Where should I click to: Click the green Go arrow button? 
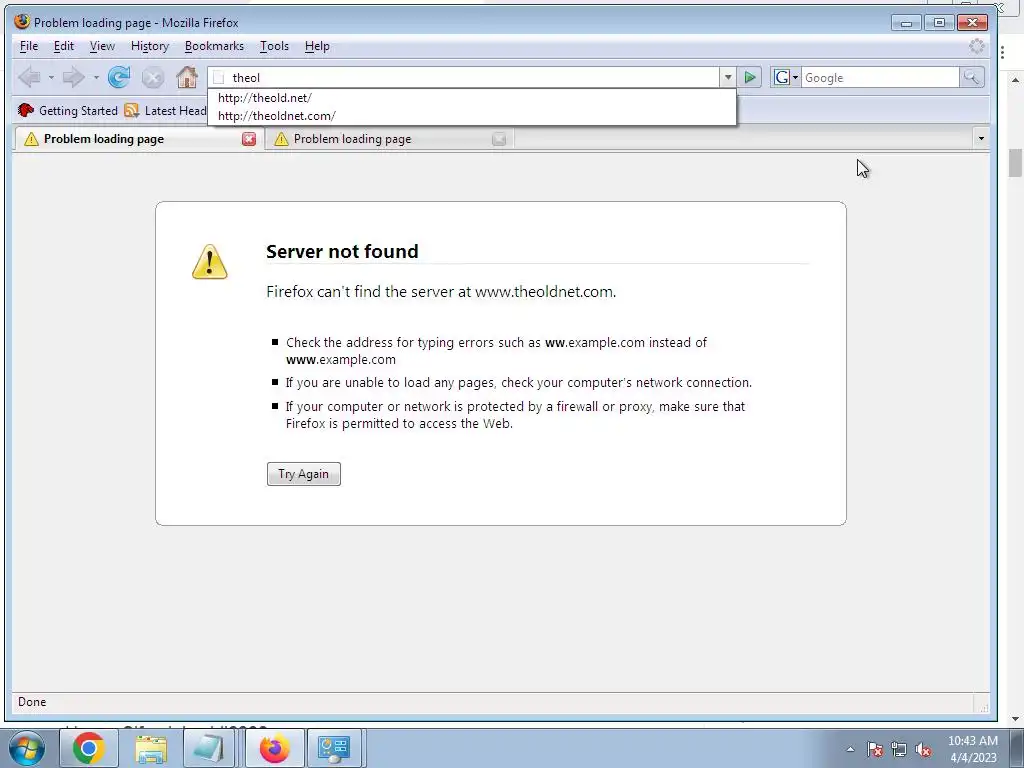tap(750, 78)
